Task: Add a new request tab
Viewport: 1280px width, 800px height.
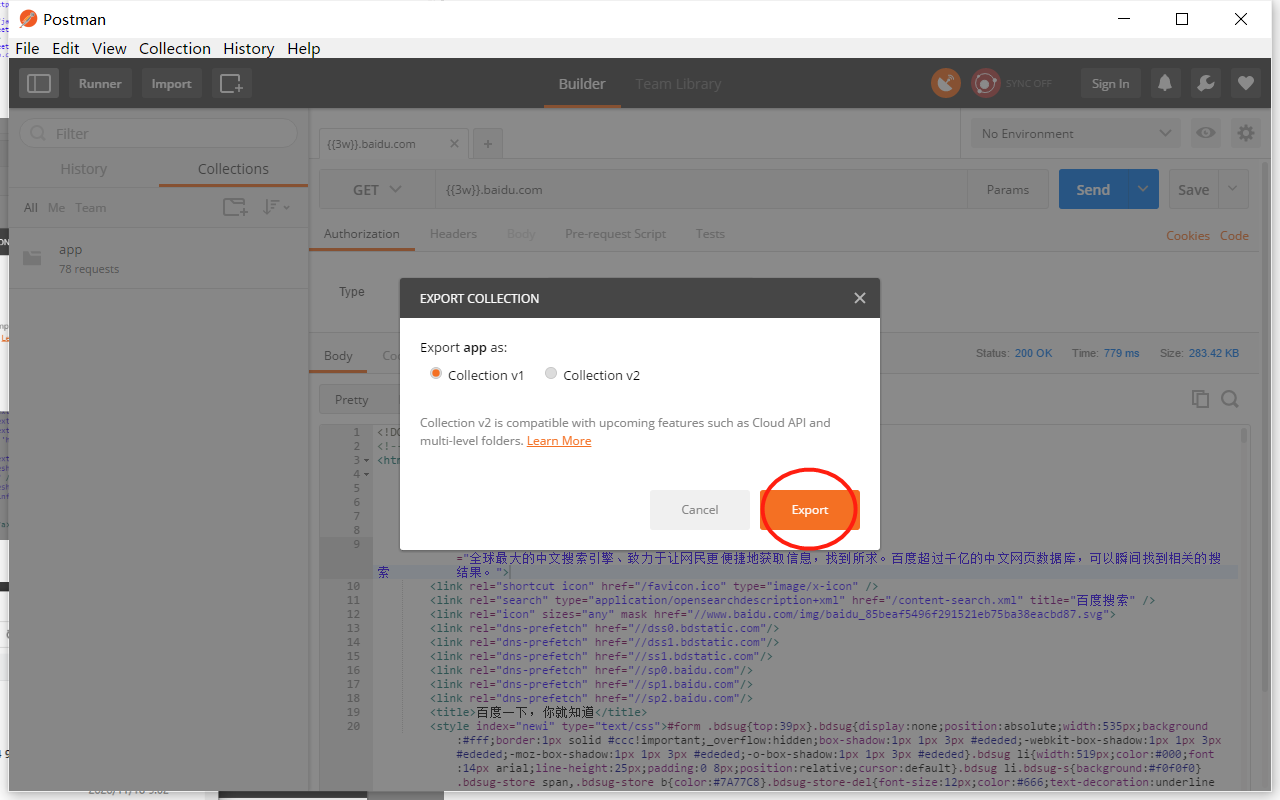Action: pos(488,144)
